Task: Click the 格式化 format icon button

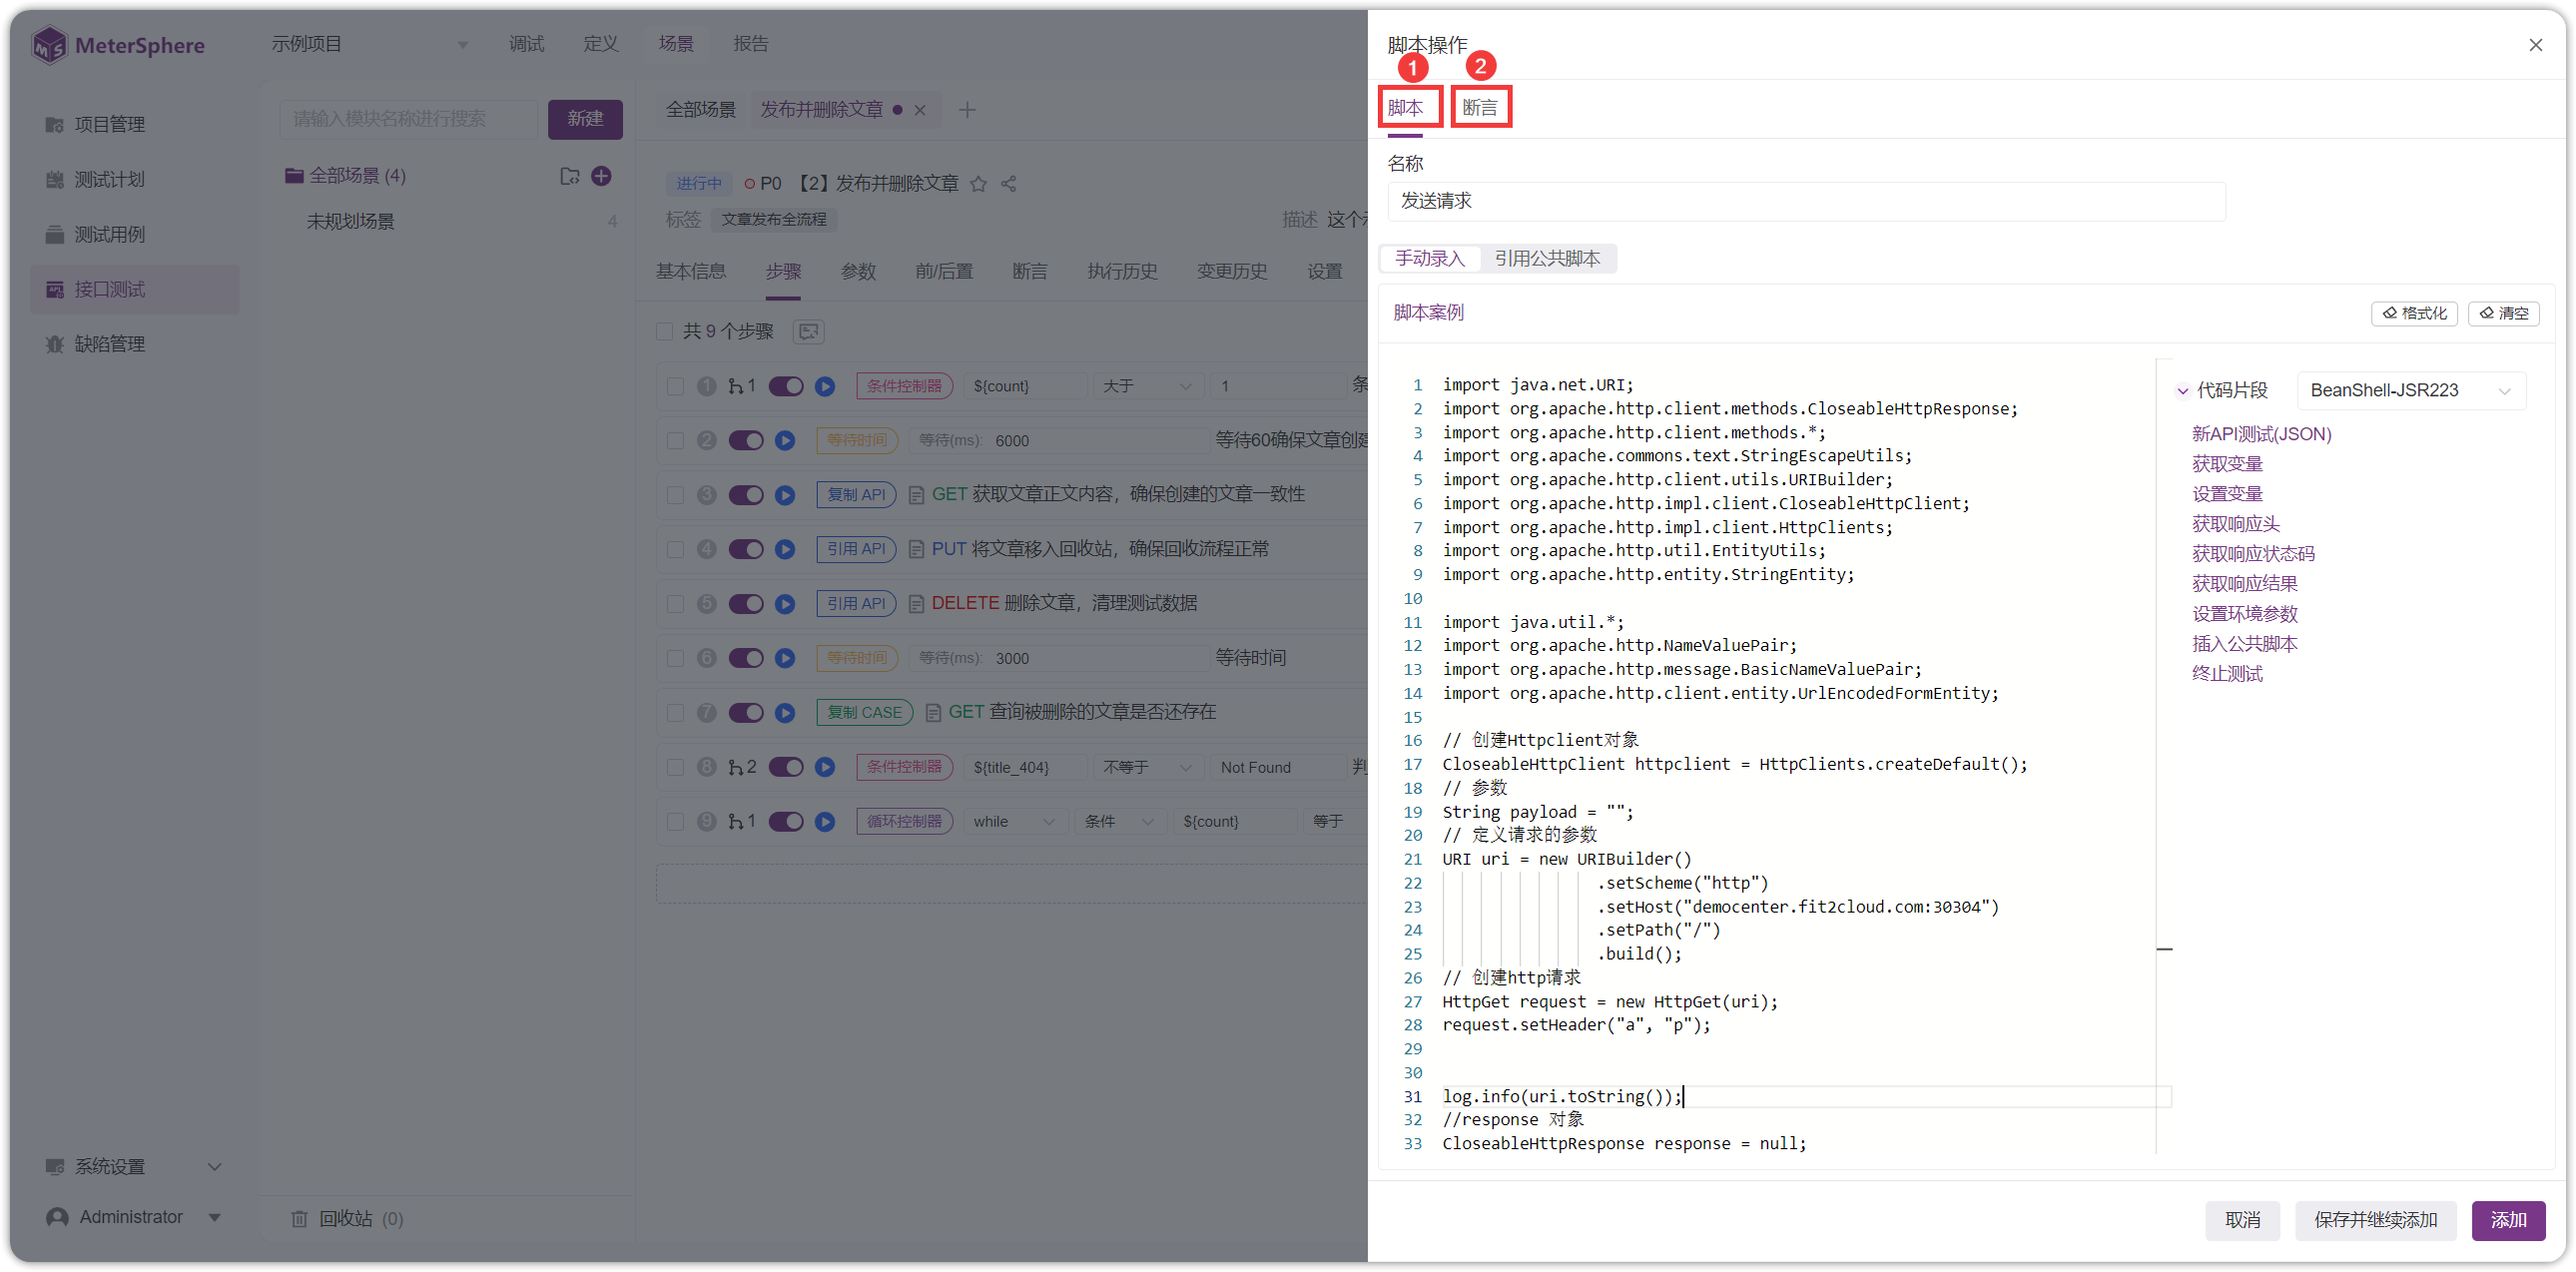Action: (2414, 313)
